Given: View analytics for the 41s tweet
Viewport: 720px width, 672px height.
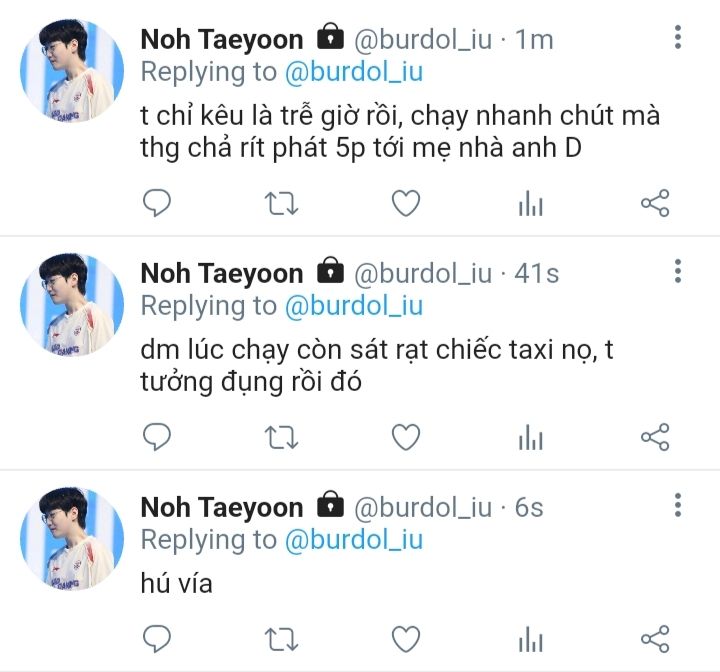Looking at the screenshot, I should coord(531,437).
